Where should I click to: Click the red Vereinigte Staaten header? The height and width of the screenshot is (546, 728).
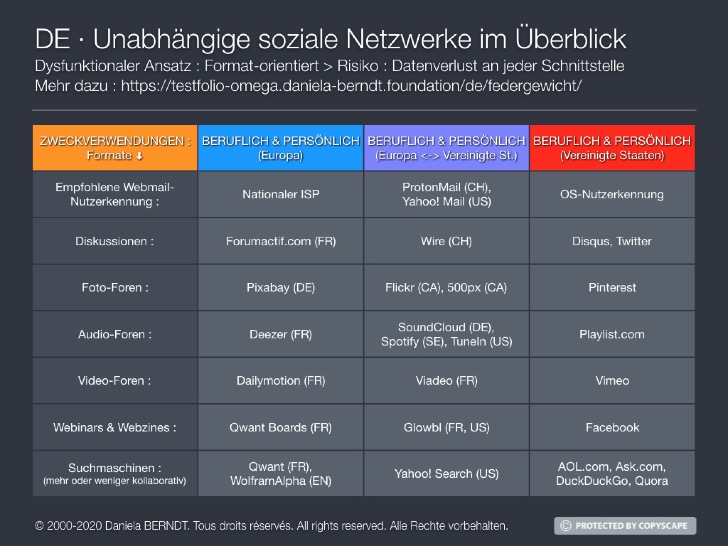[612, 148]
